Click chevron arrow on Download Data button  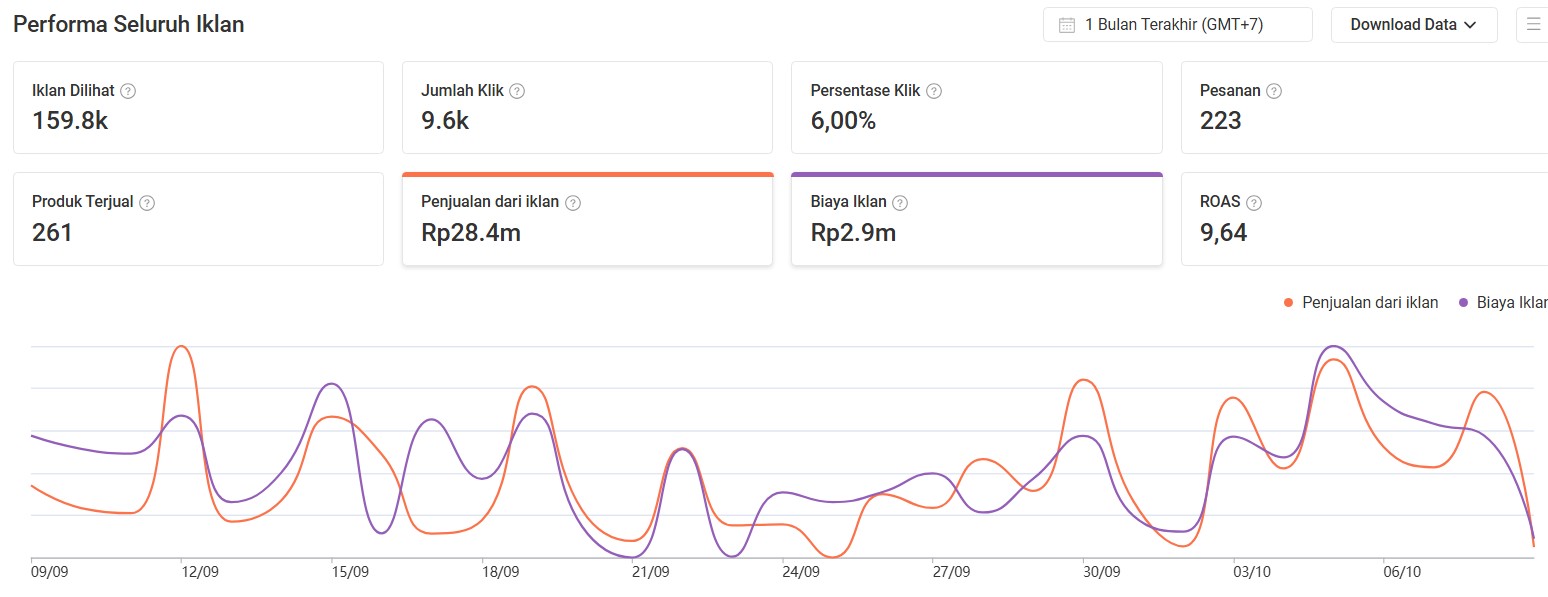(x=1470, y=26)
